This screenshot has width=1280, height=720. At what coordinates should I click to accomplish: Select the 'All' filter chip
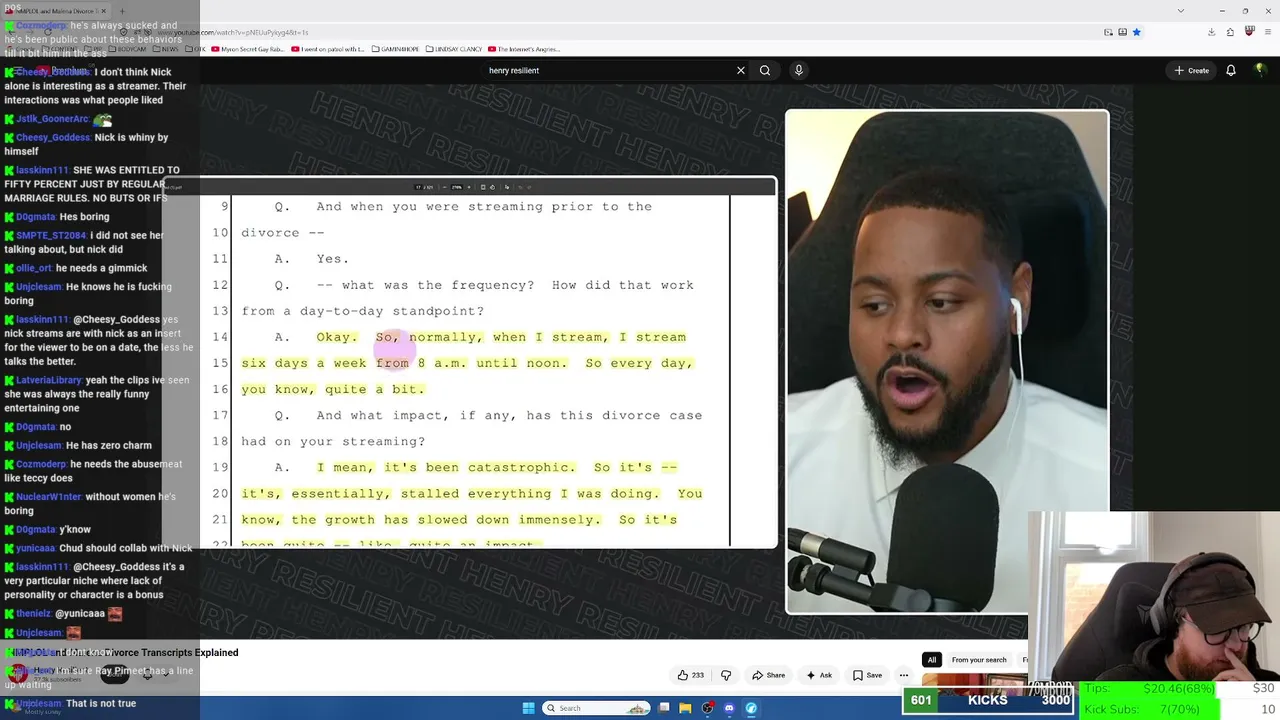click(x=931, y=660)
